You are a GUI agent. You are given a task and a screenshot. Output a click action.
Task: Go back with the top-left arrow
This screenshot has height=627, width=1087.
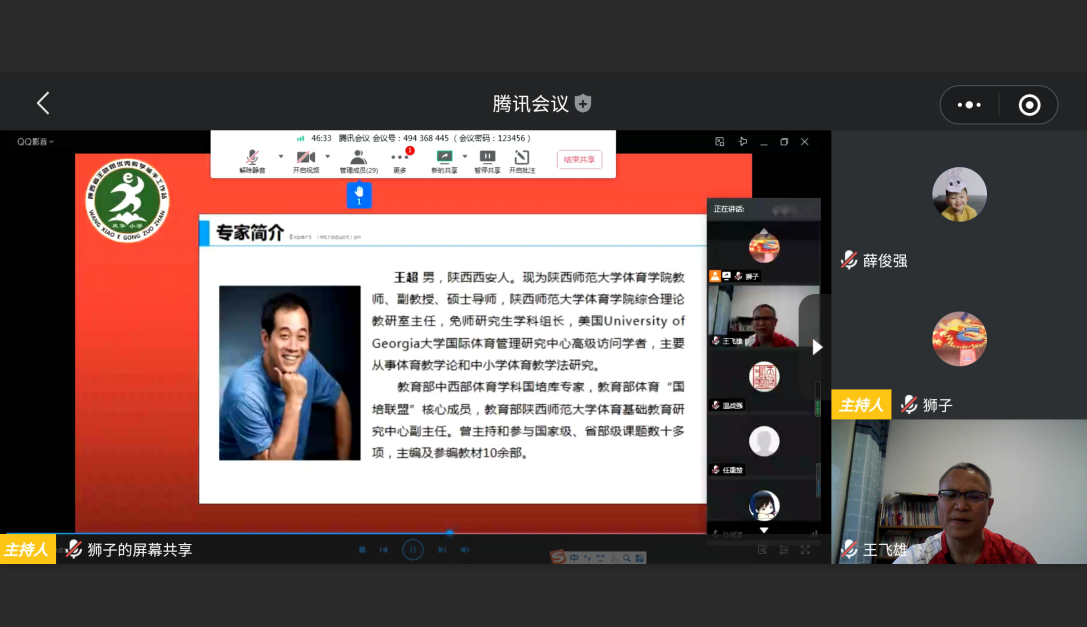(x=43, y=103)
